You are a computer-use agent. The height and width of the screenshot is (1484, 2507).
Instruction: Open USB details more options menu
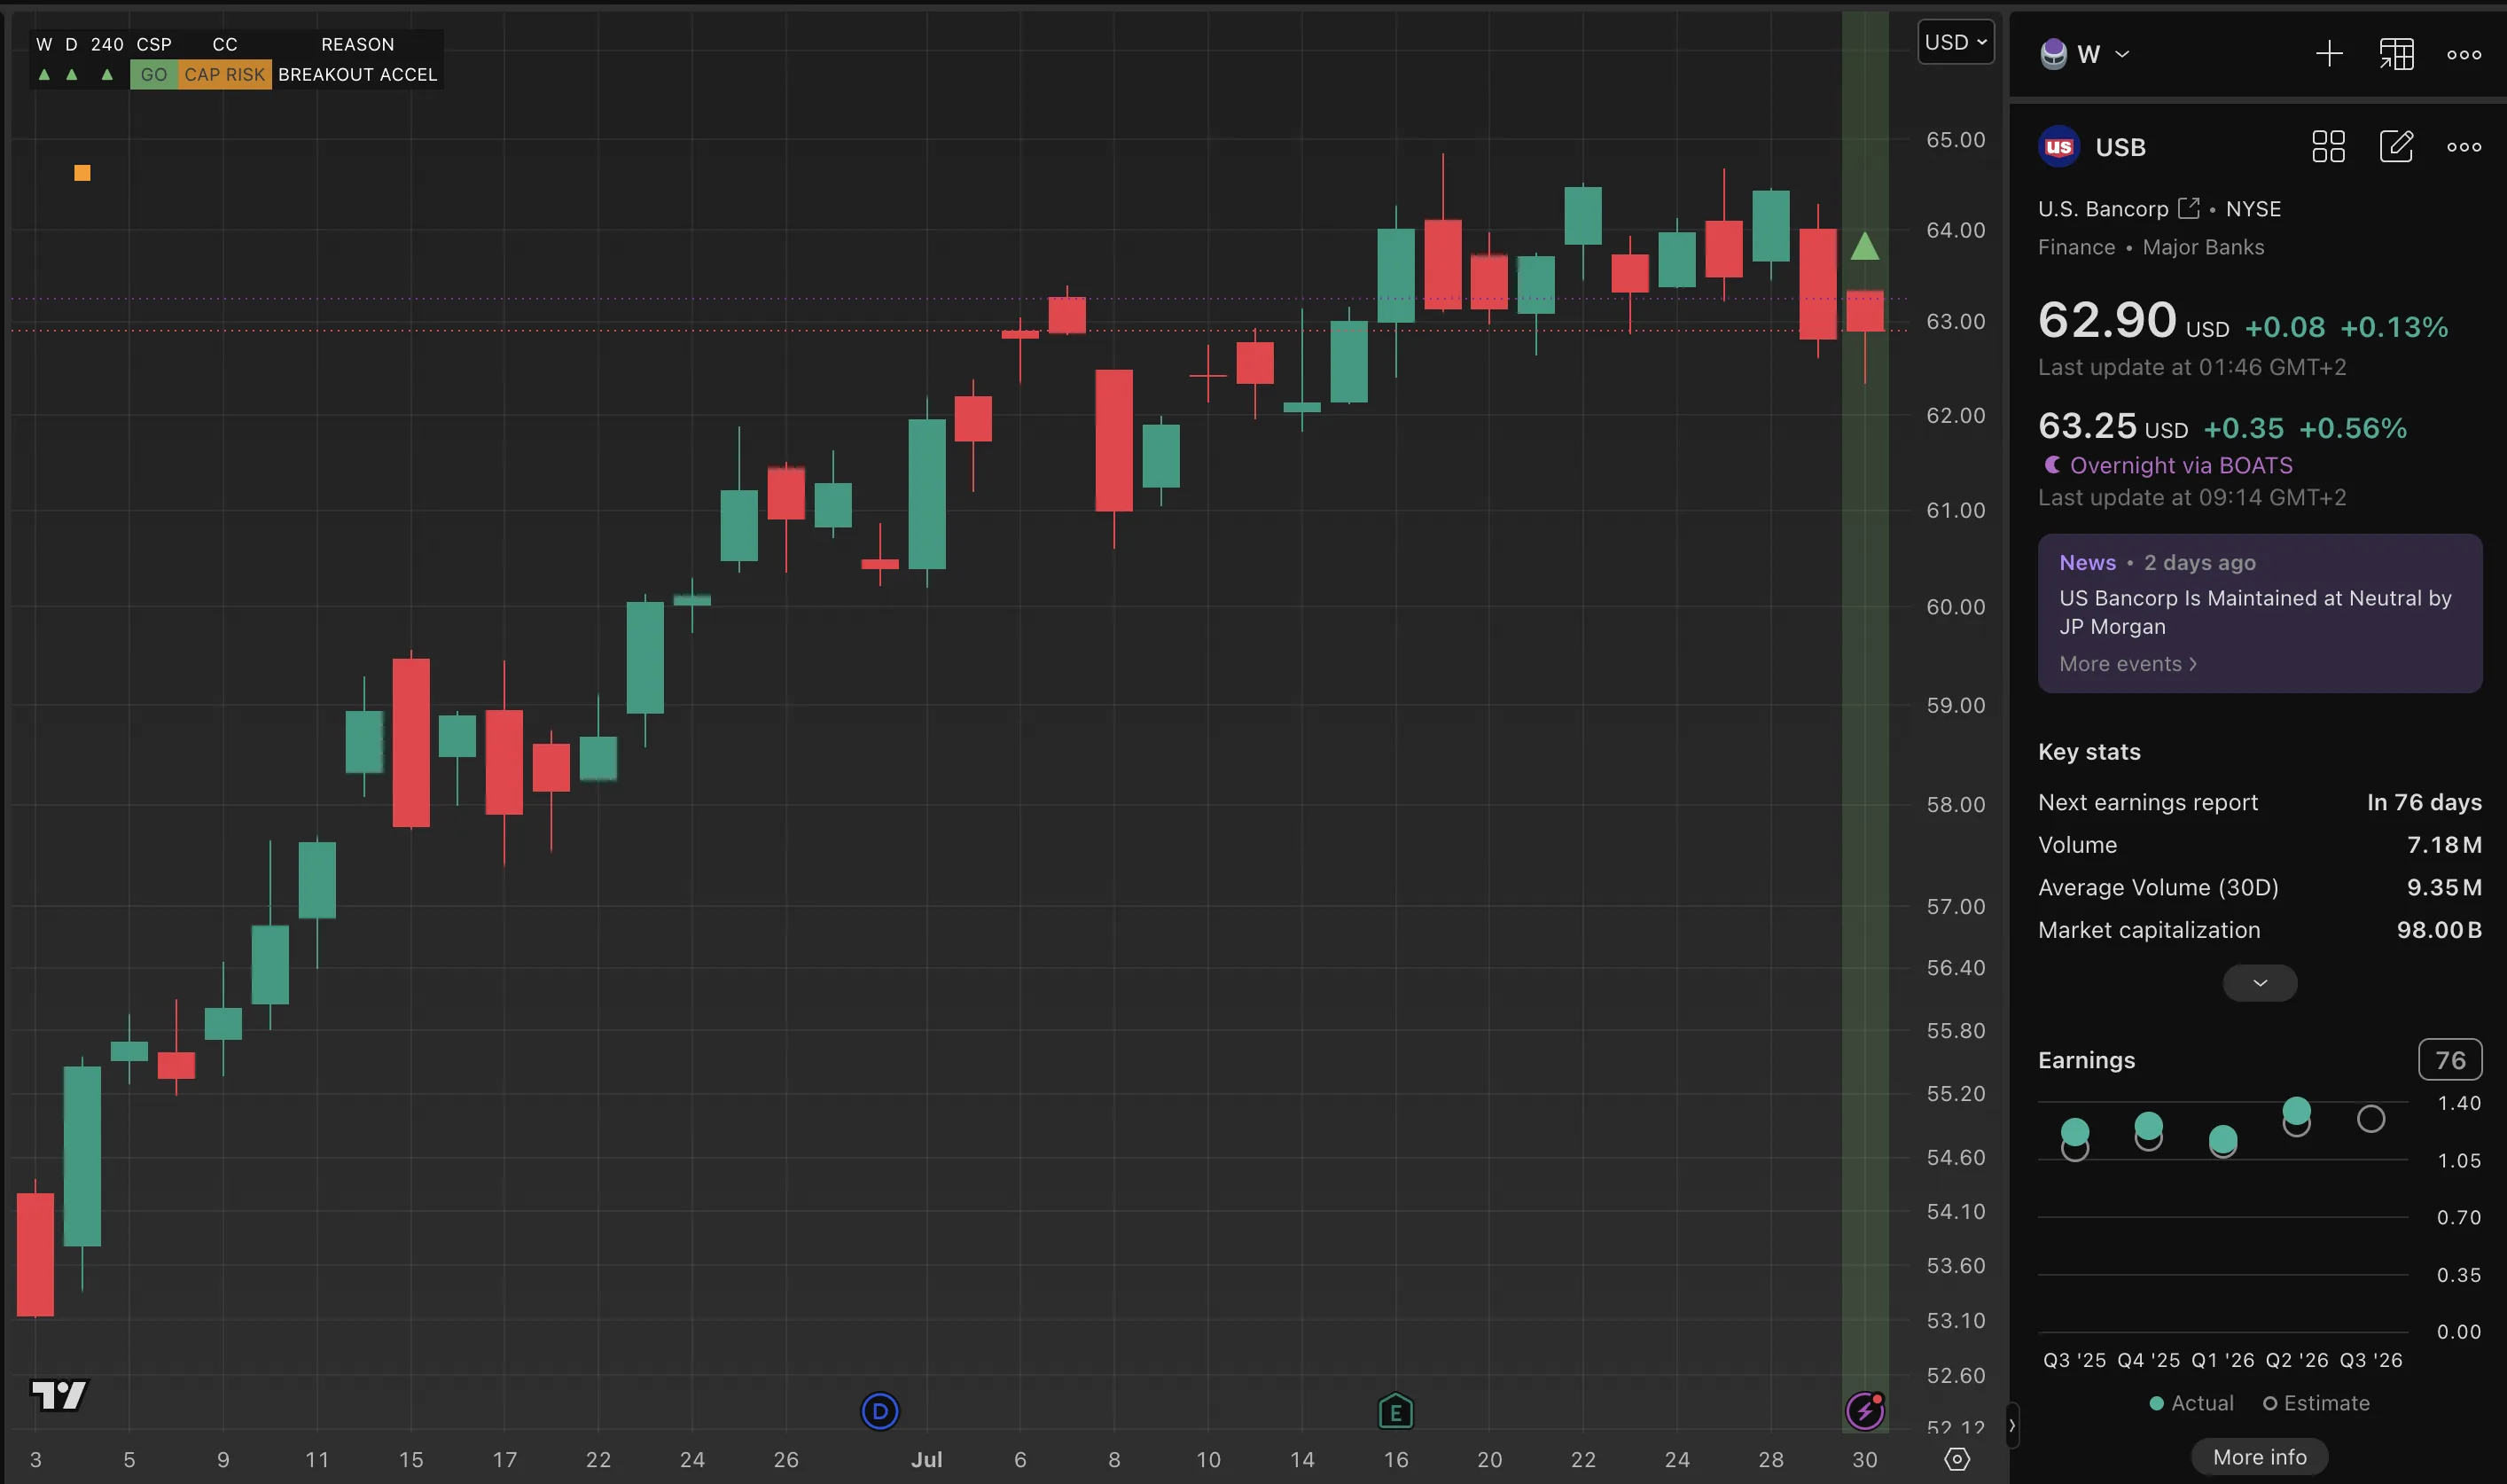pyautogui.click(x=2464, y=147)
